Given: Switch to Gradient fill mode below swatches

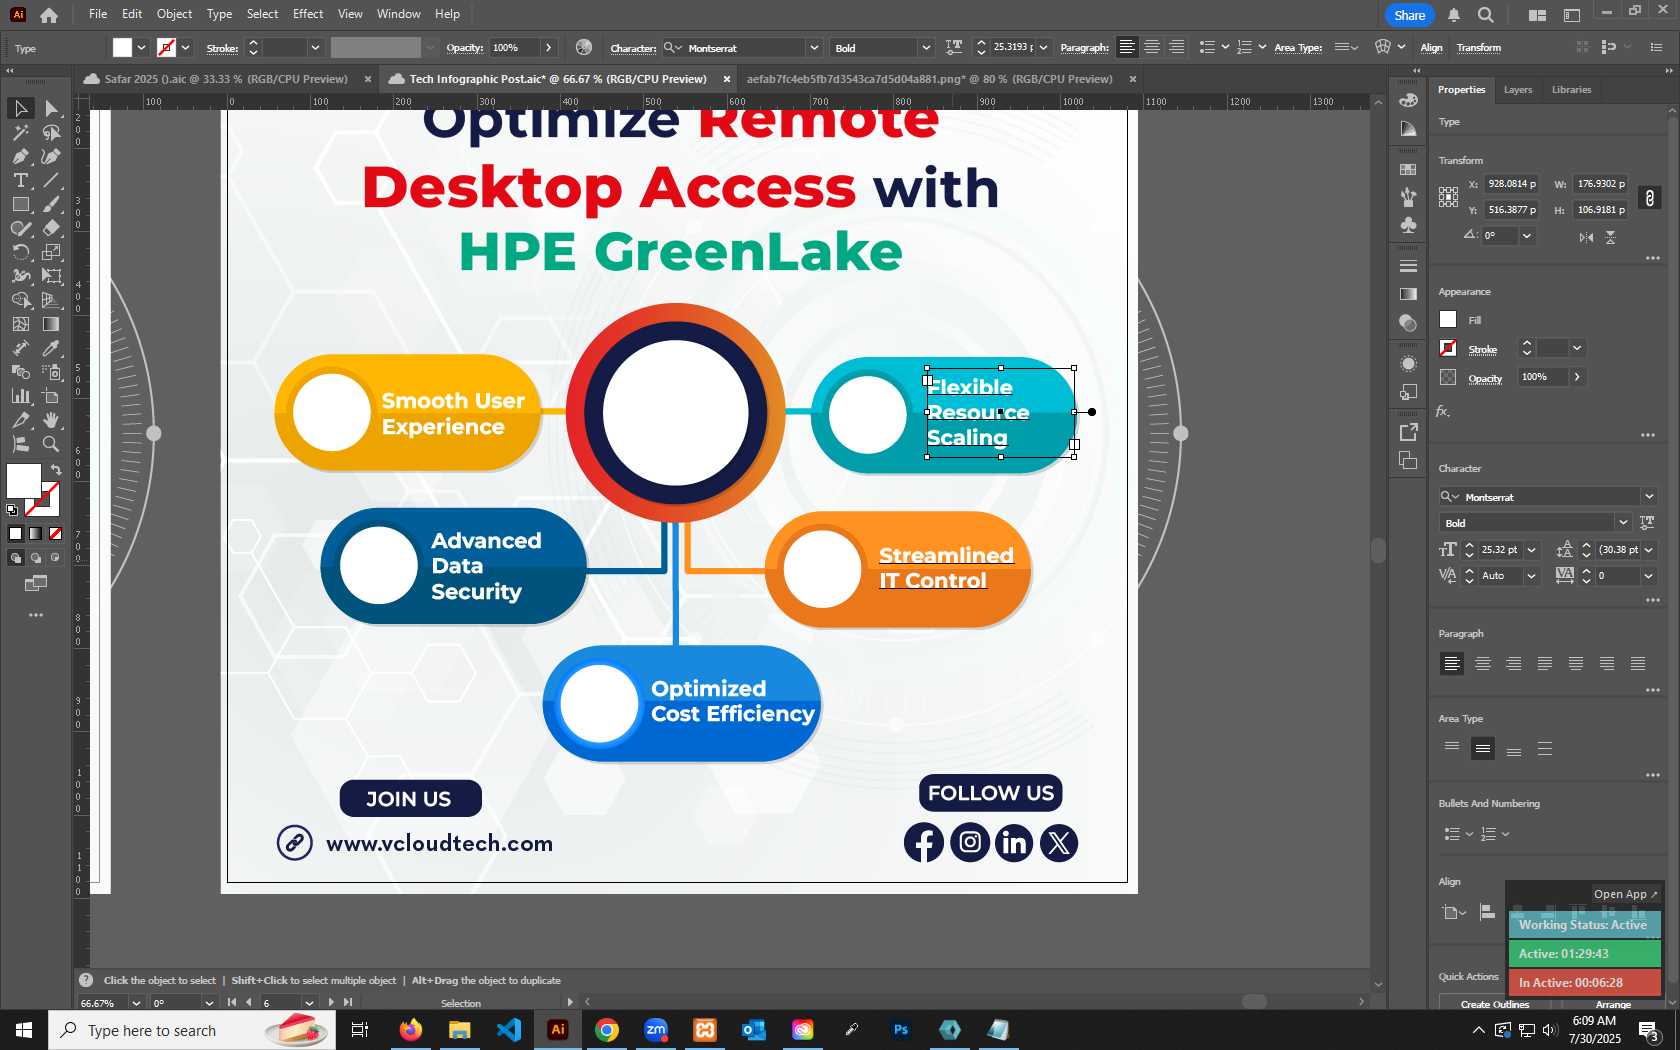Looking at the screenshot, I should 35,534.
